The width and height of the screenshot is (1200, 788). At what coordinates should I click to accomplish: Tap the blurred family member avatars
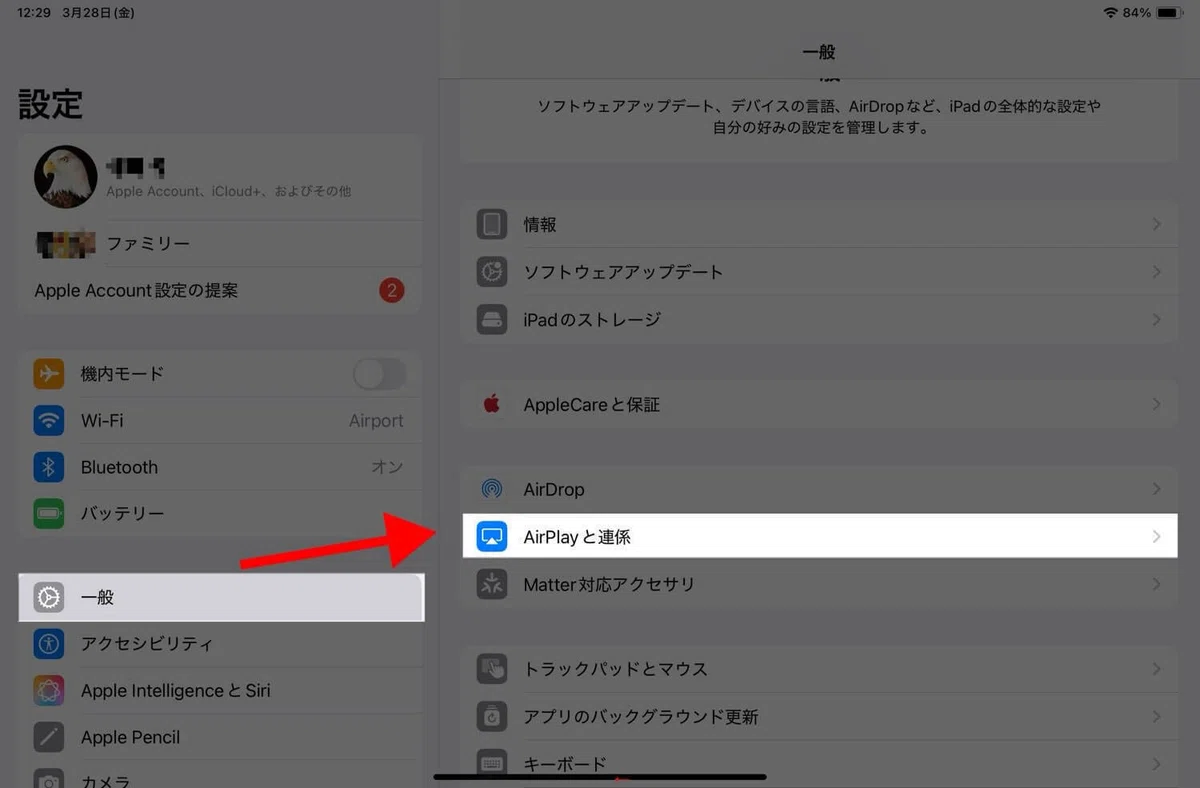[65, 243]
